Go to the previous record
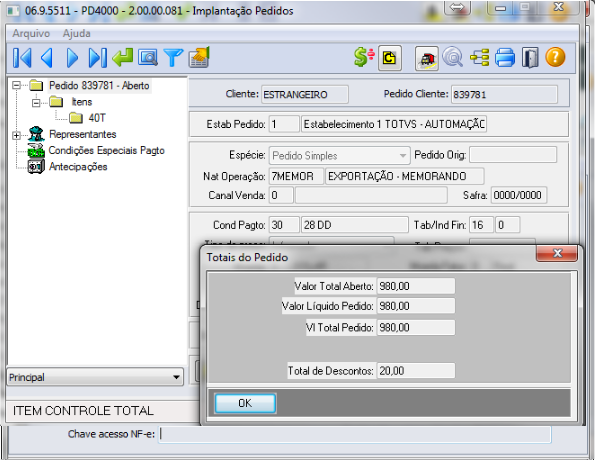 pyautogui.click(x=47, y=58)
